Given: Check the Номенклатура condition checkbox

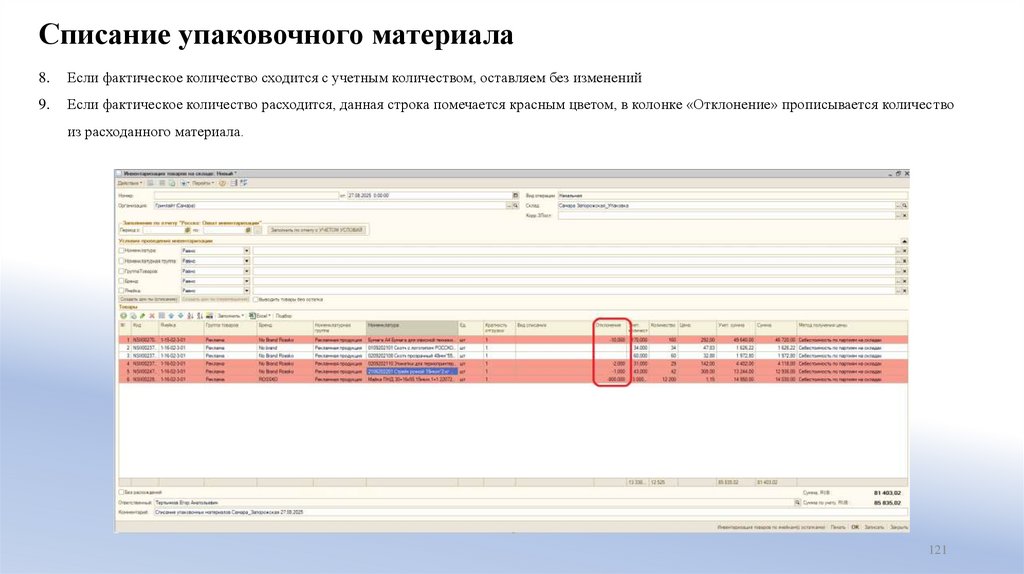Looking at the screenshot, I should click(121, 251).
